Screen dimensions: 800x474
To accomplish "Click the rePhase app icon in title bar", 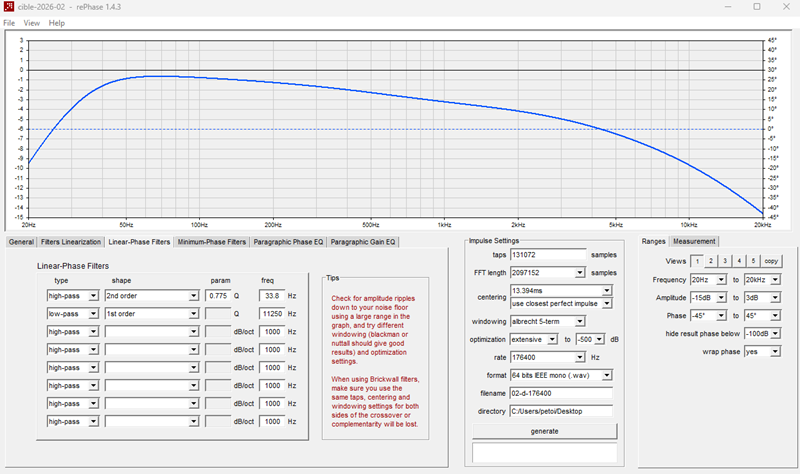I will coord(8,7).
